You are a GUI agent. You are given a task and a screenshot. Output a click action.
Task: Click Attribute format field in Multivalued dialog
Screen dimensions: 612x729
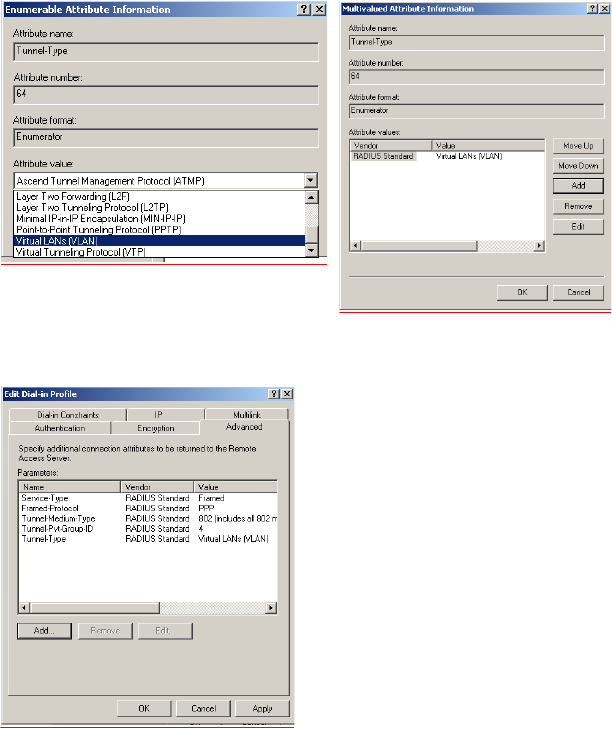point(477,111)
